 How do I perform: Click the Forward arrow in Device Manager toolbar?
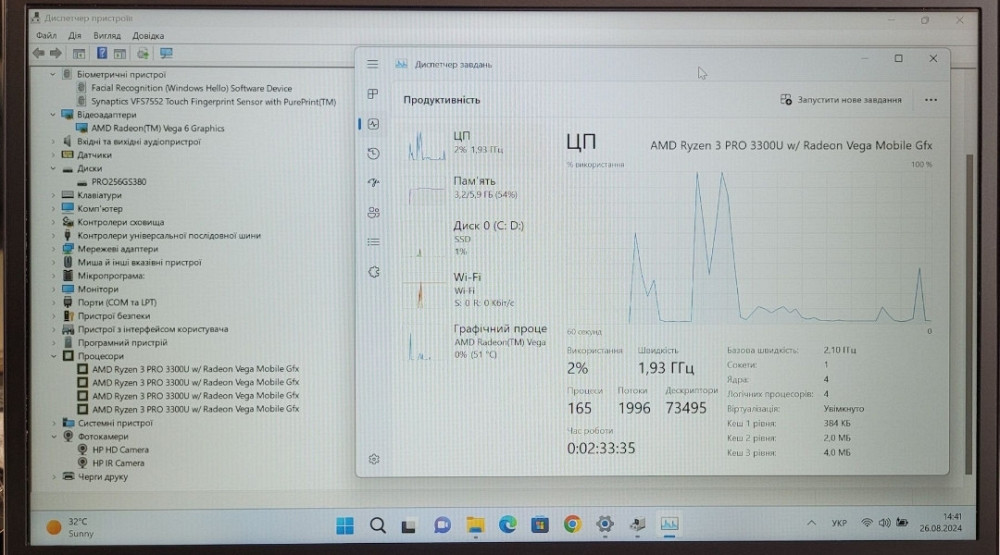pyautogui.click(x=56, y=54)
